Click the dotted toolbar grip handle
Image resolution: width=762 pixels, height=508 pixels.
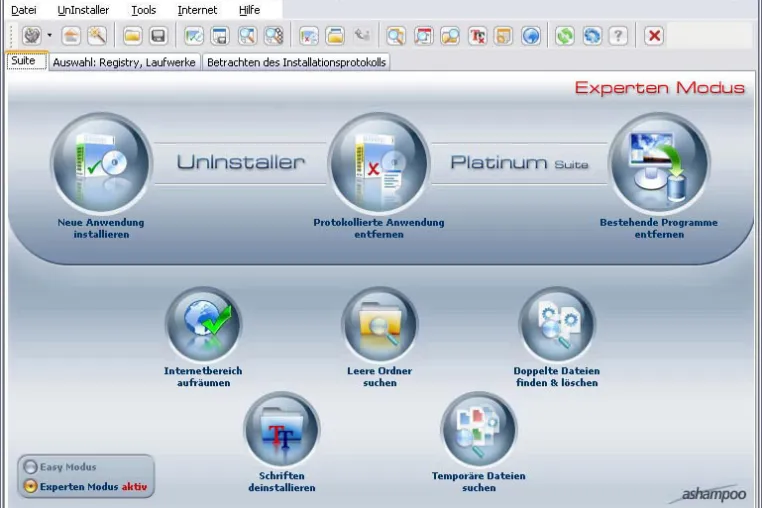pos(12,35)
